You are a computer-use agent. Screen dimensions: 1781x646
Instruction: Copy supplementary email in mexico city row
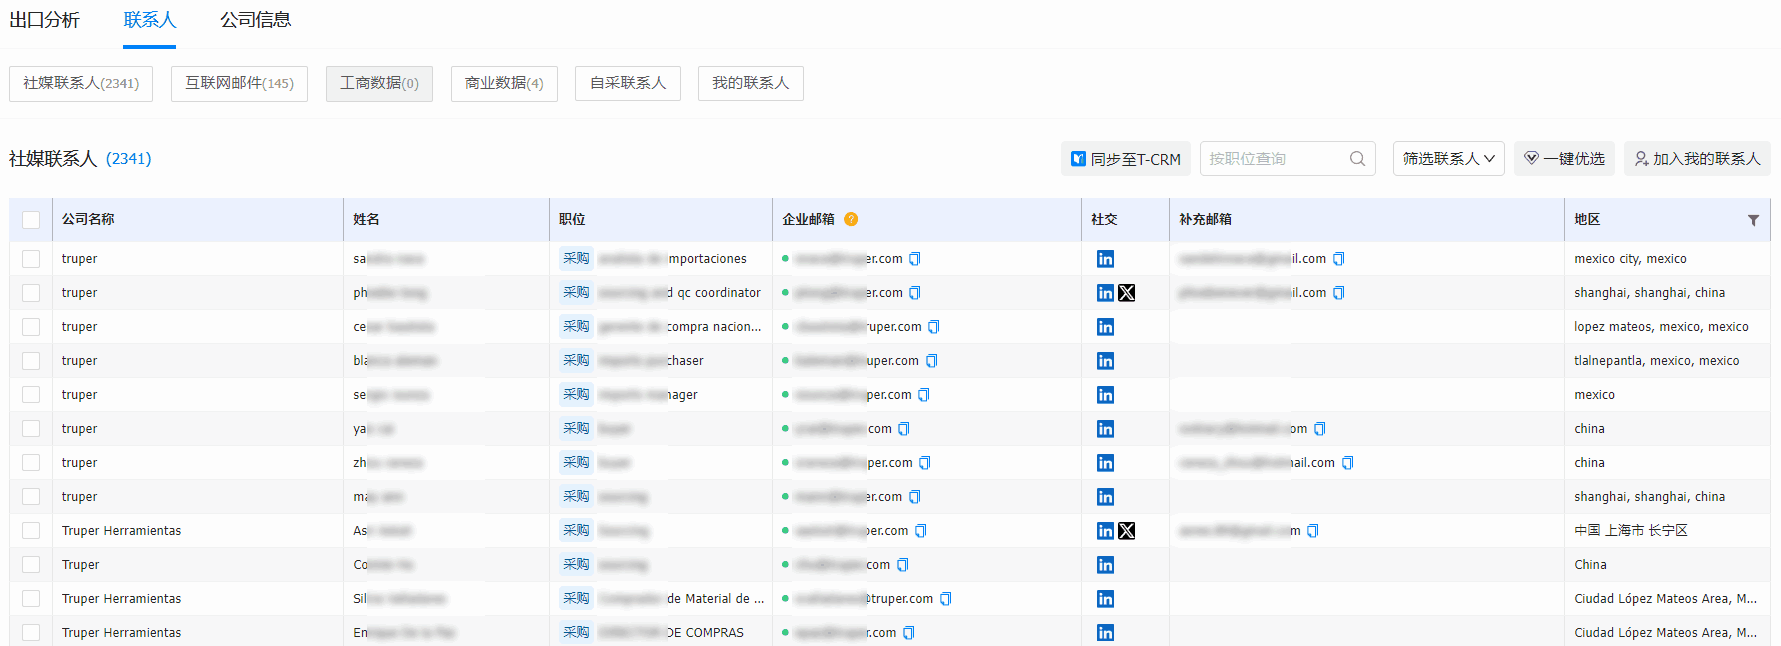pyautogui.click(x=1338, y=259)
